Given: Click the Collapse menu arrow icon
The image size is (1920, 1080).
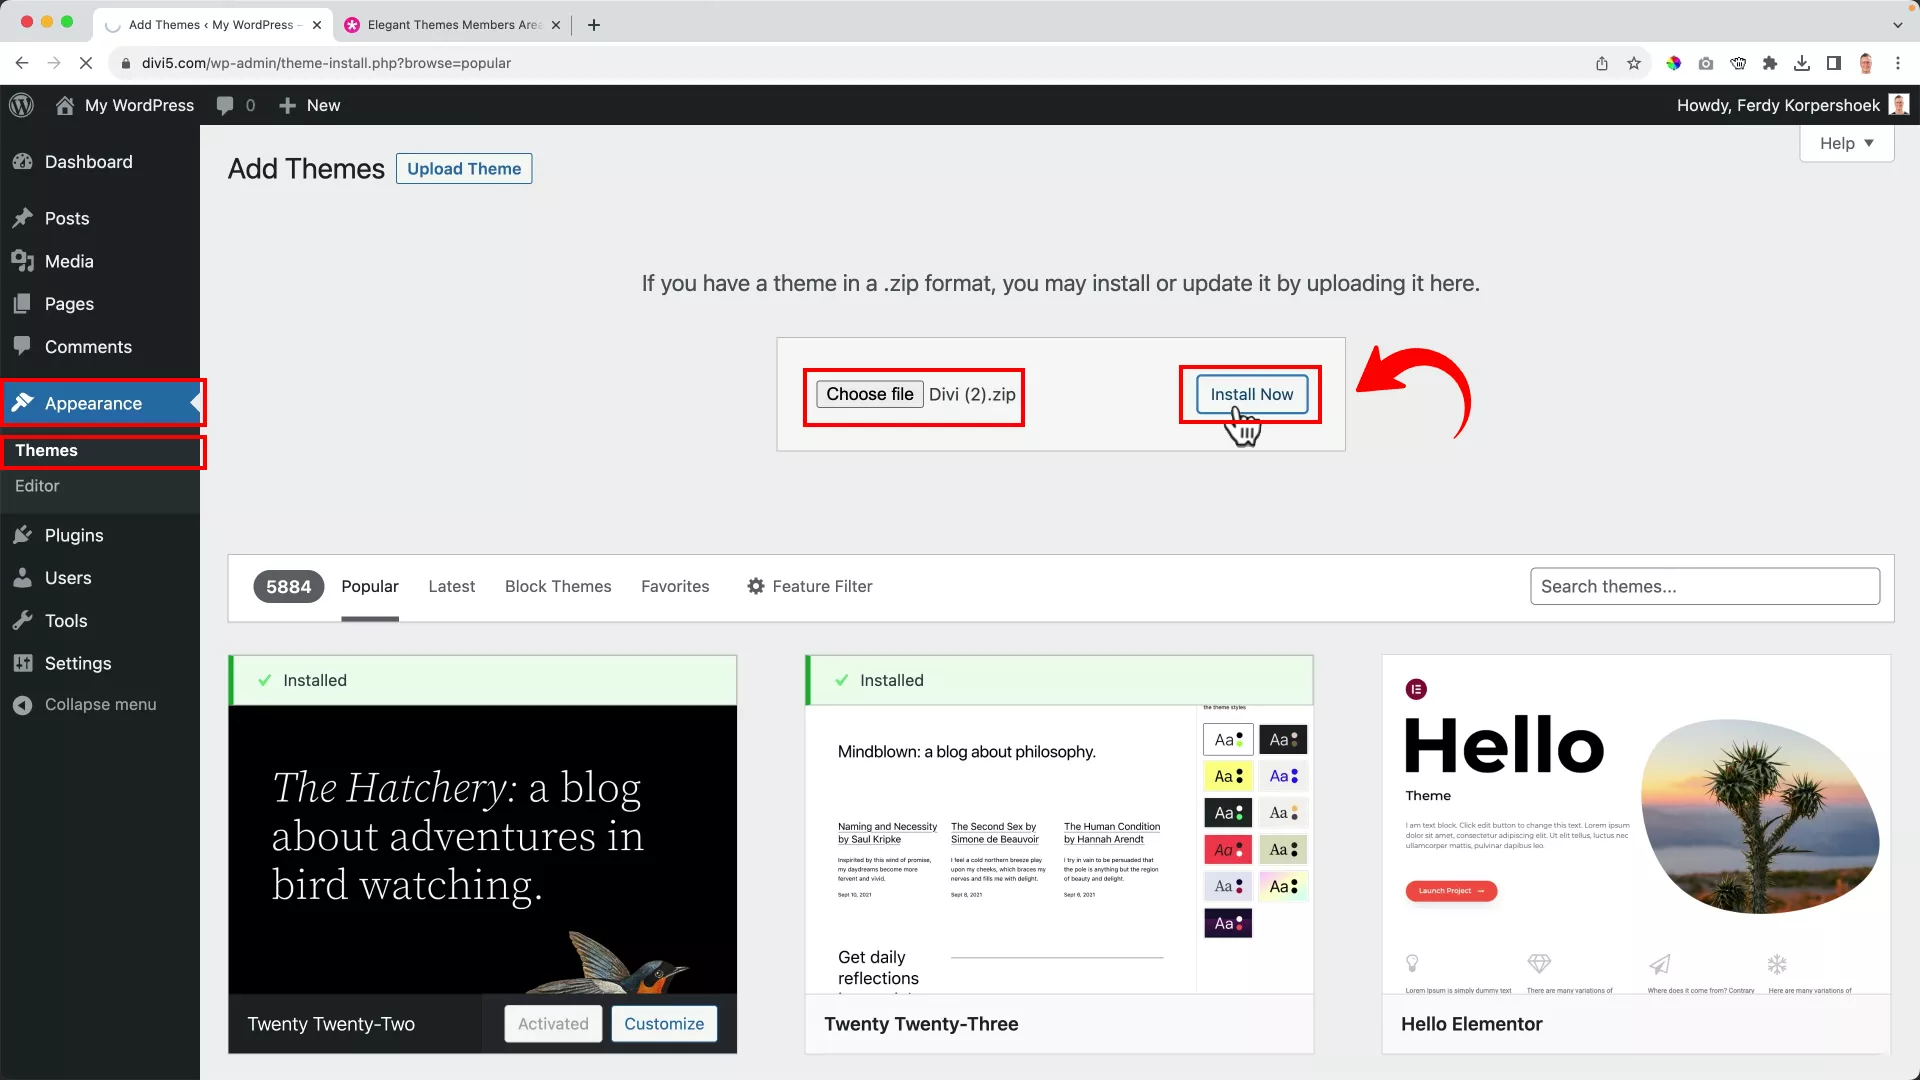Looking at the screenshot, I should pos(22,705).
